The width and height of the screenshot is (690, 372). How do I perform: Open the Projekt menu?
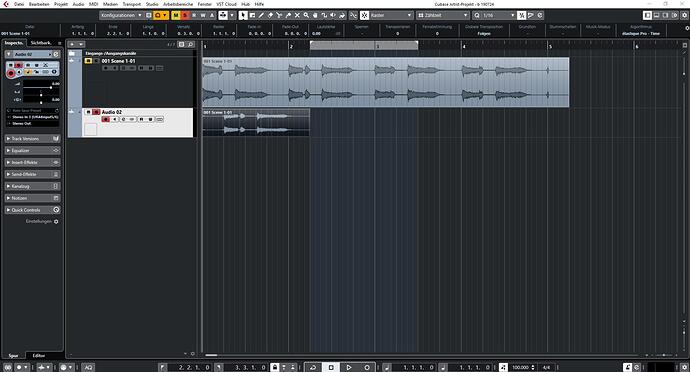click(x=61, y=4)
